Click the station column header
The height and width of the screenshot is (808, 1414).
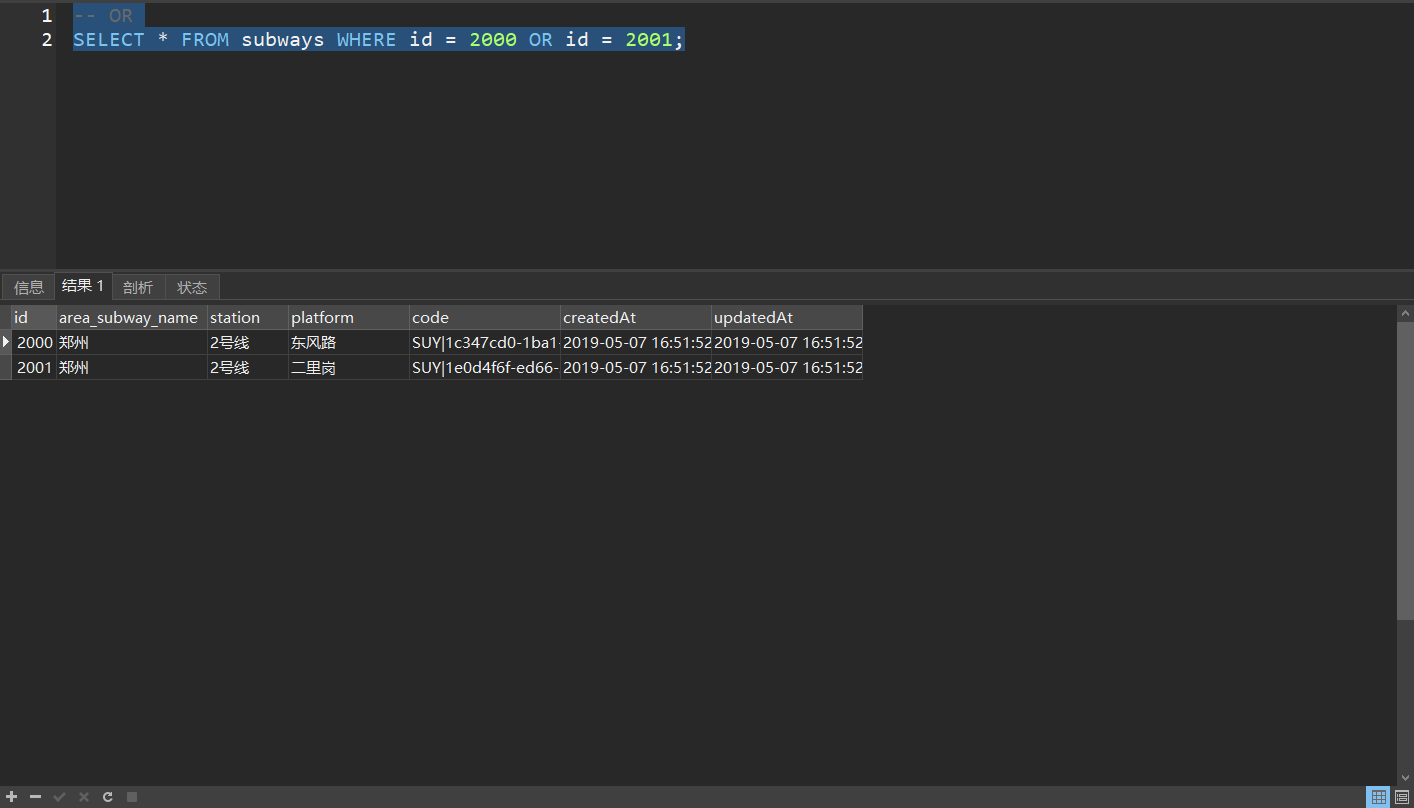(x=248, y=318)
